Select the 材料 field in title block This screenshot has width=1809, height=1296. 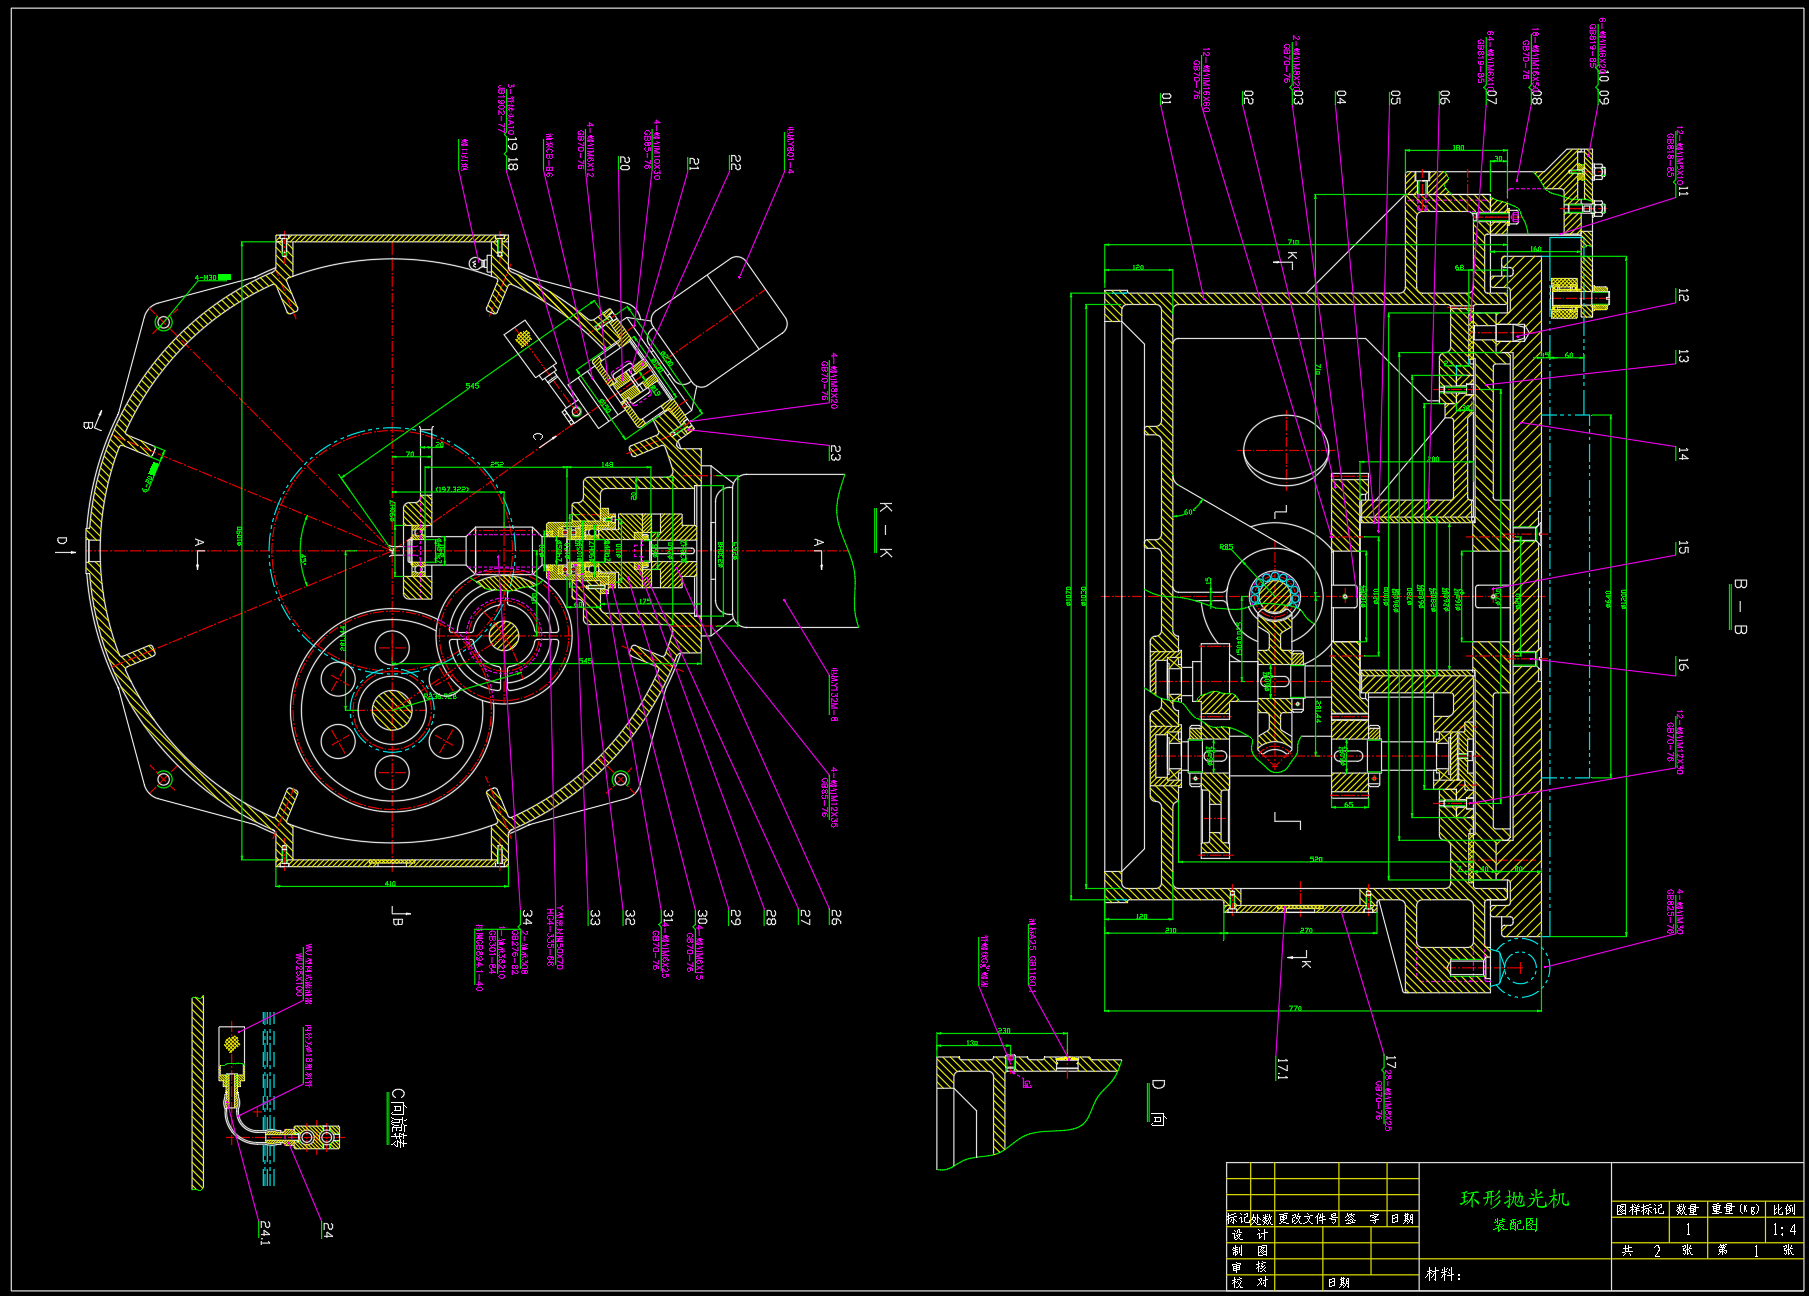1443,1274
